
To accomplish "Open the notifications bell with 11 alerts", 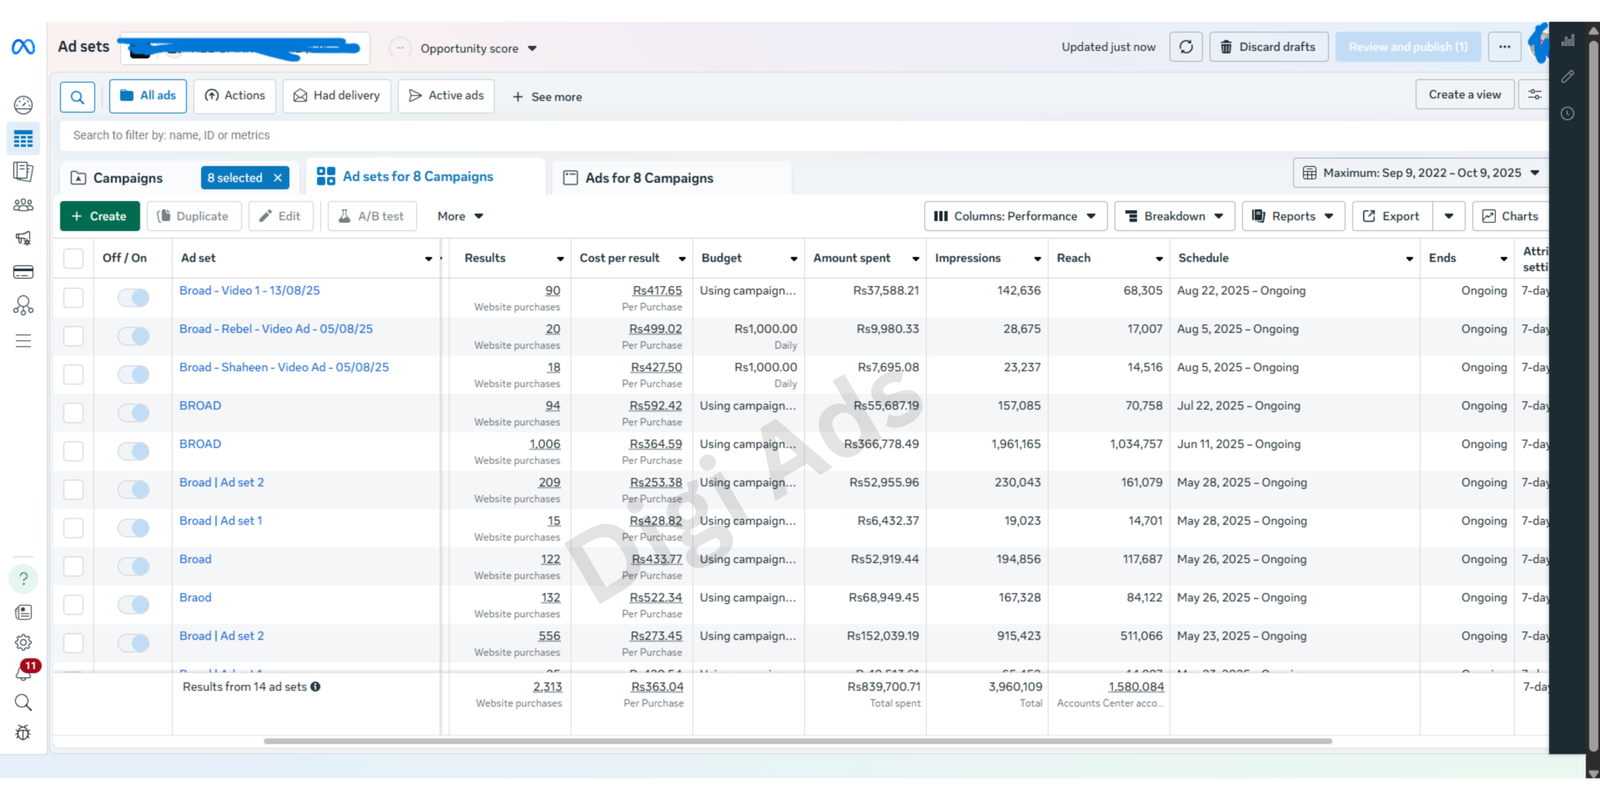I will pyautogui.click(x=24, y=671).
